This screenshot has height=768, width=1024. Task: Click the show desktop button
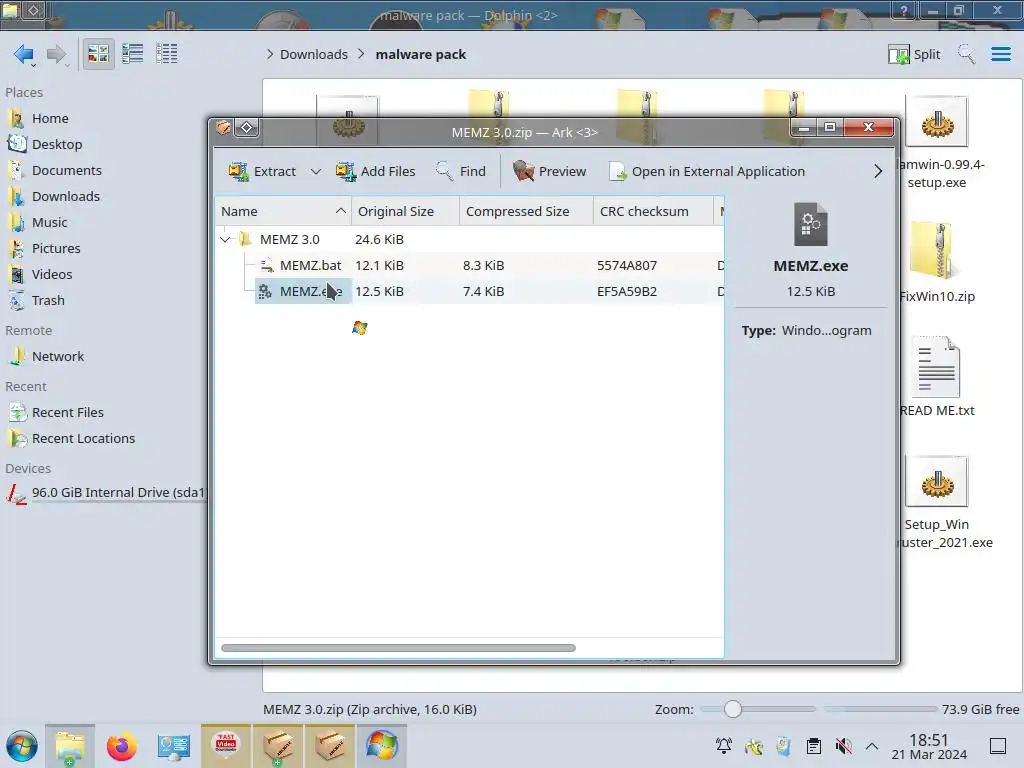(x=997, y=746)
